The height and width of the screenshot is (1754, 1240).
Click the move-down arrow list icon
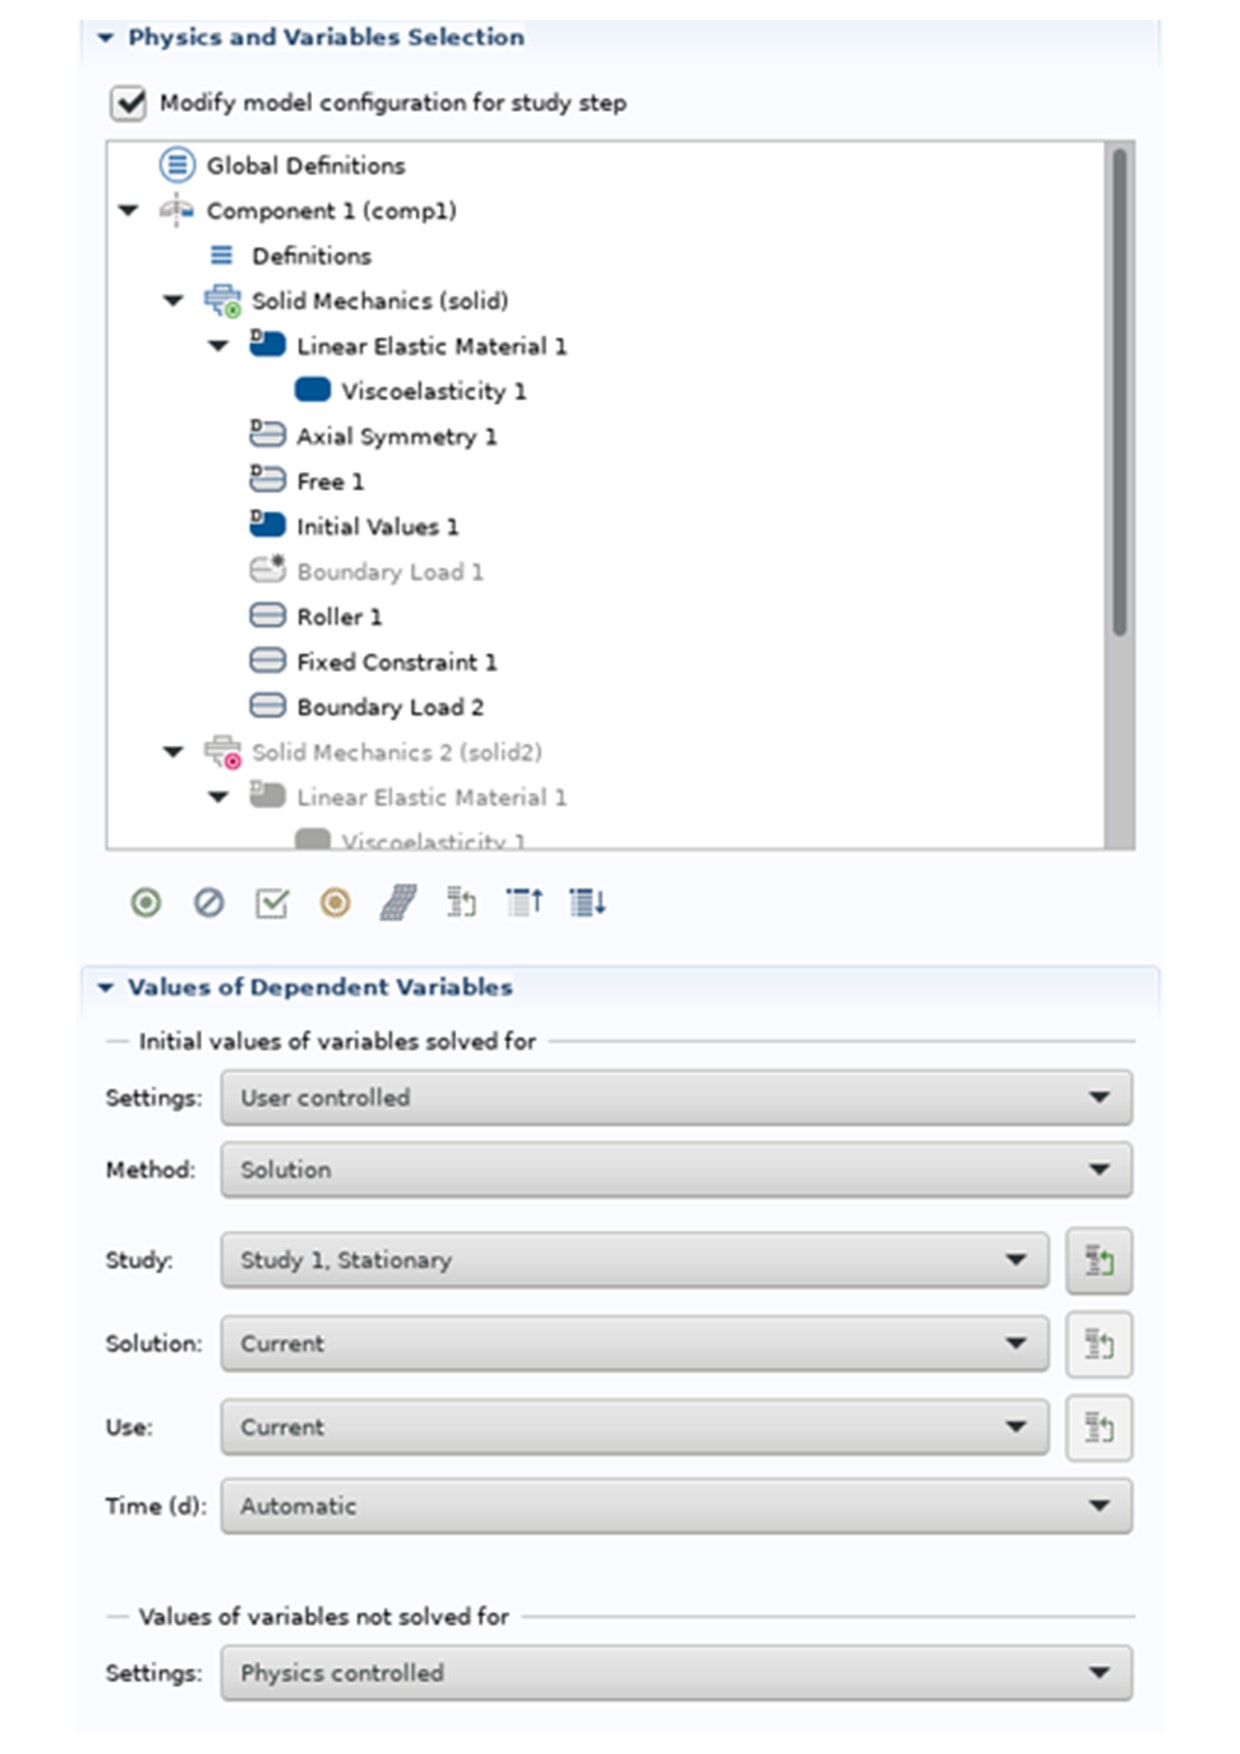coord(587,903)
